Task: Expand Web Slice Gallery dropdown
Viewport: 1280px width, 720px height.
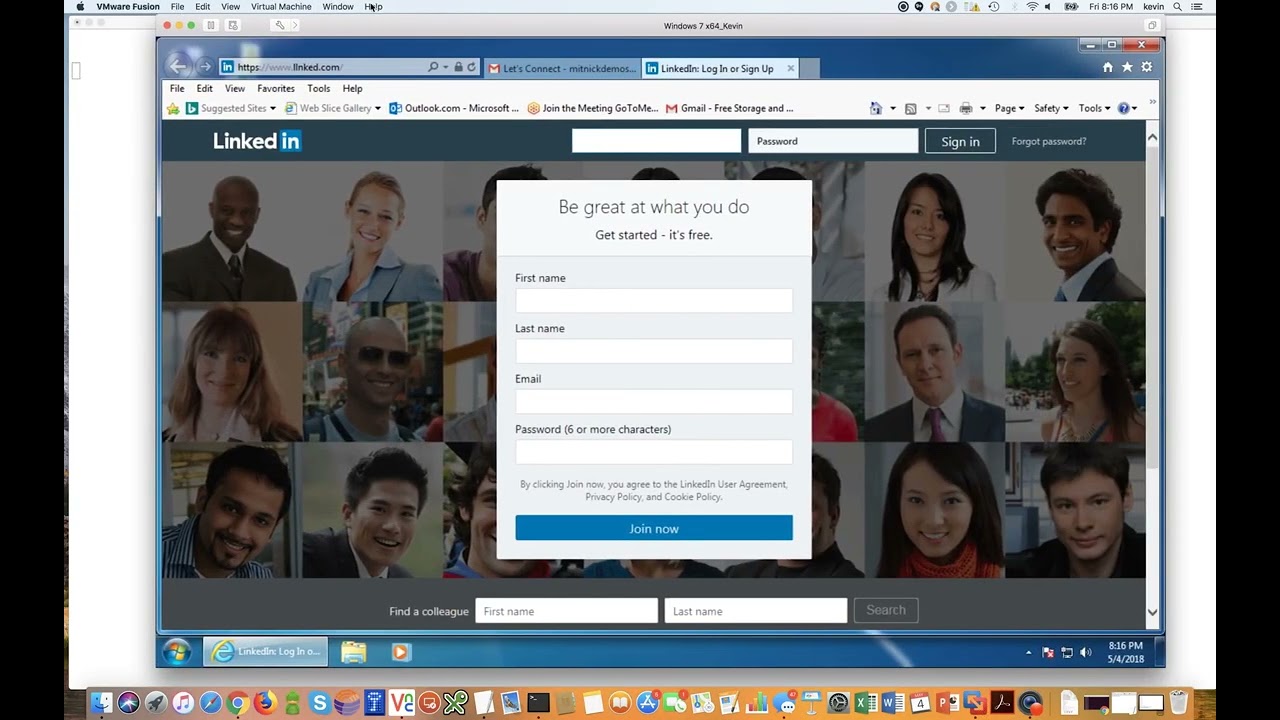Action: point(377,108)
